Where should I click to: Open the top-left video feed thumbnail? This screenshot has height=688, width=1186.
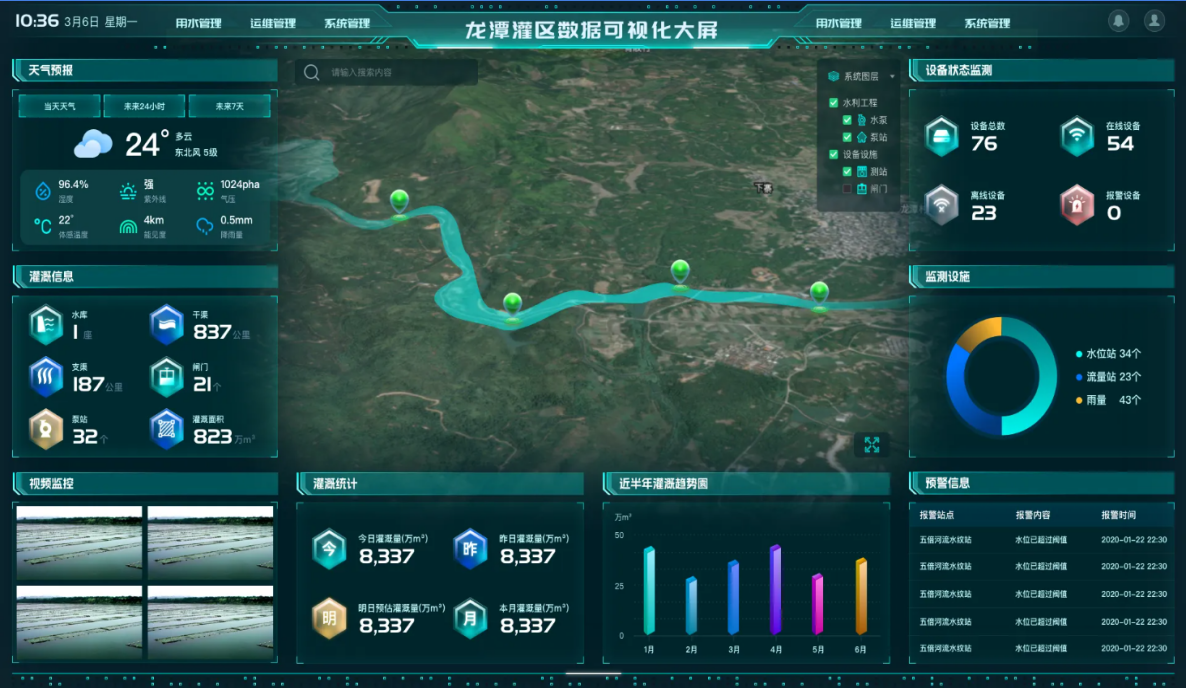(79, 543)
